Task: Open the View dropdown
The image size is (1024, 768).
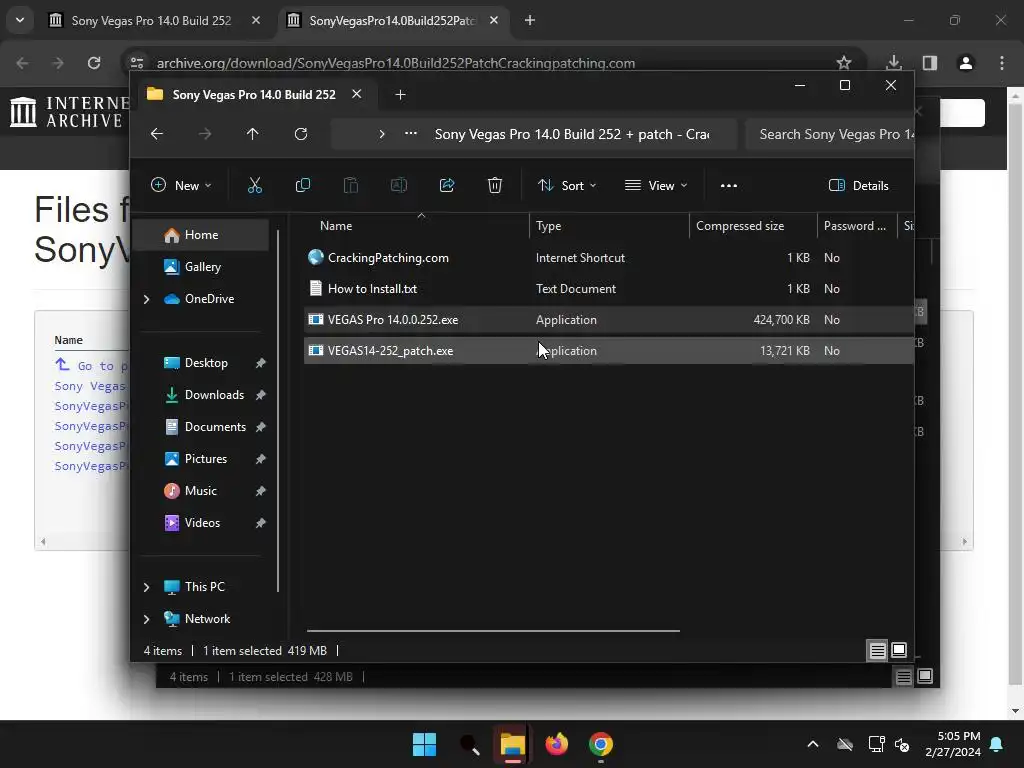Action: pos(656,185)
